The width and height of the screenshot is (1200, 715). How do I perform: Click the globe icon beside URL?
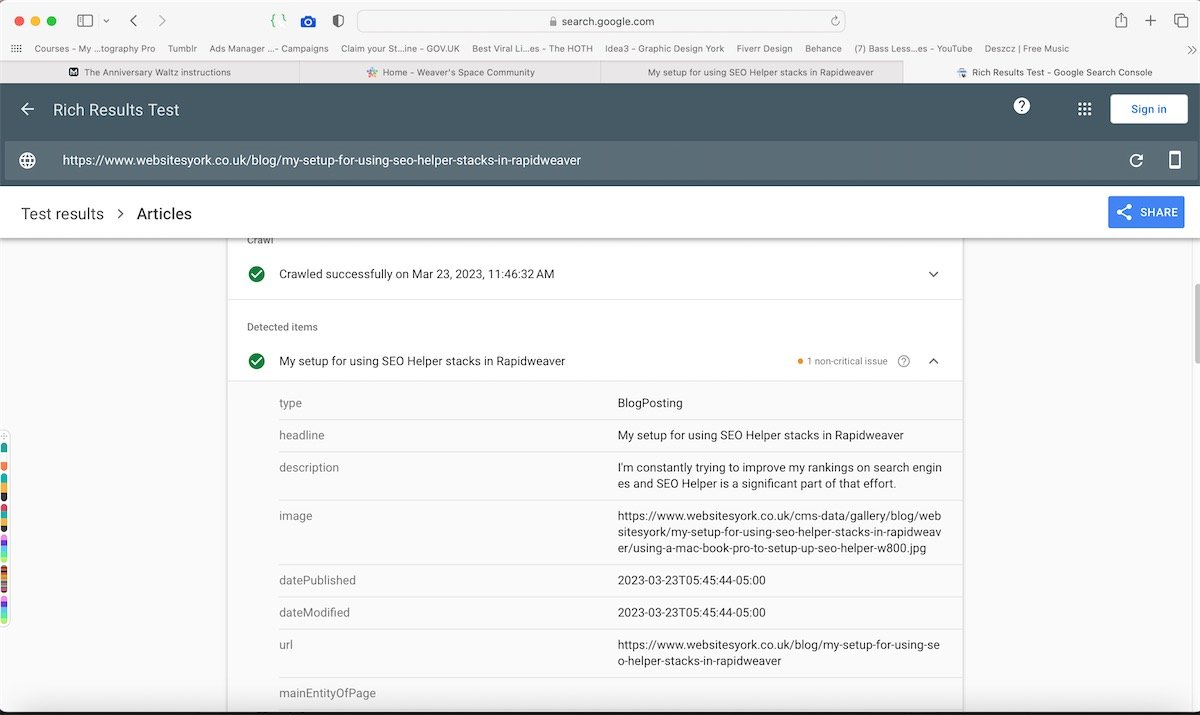click(x=28, y=160)
